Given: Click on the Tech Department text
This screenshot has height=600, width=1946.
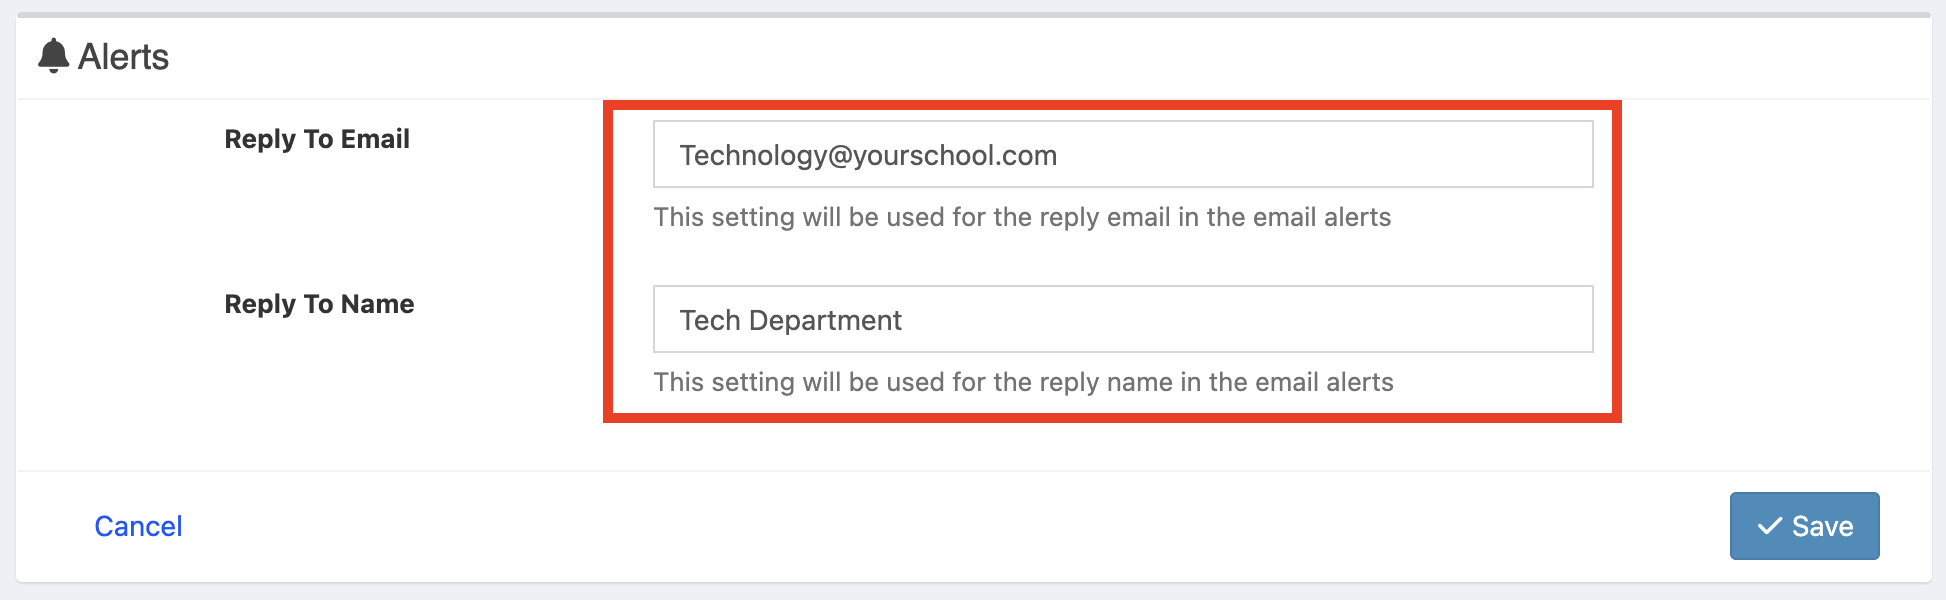Looking at the screenshot, I should tap(790, 320).
